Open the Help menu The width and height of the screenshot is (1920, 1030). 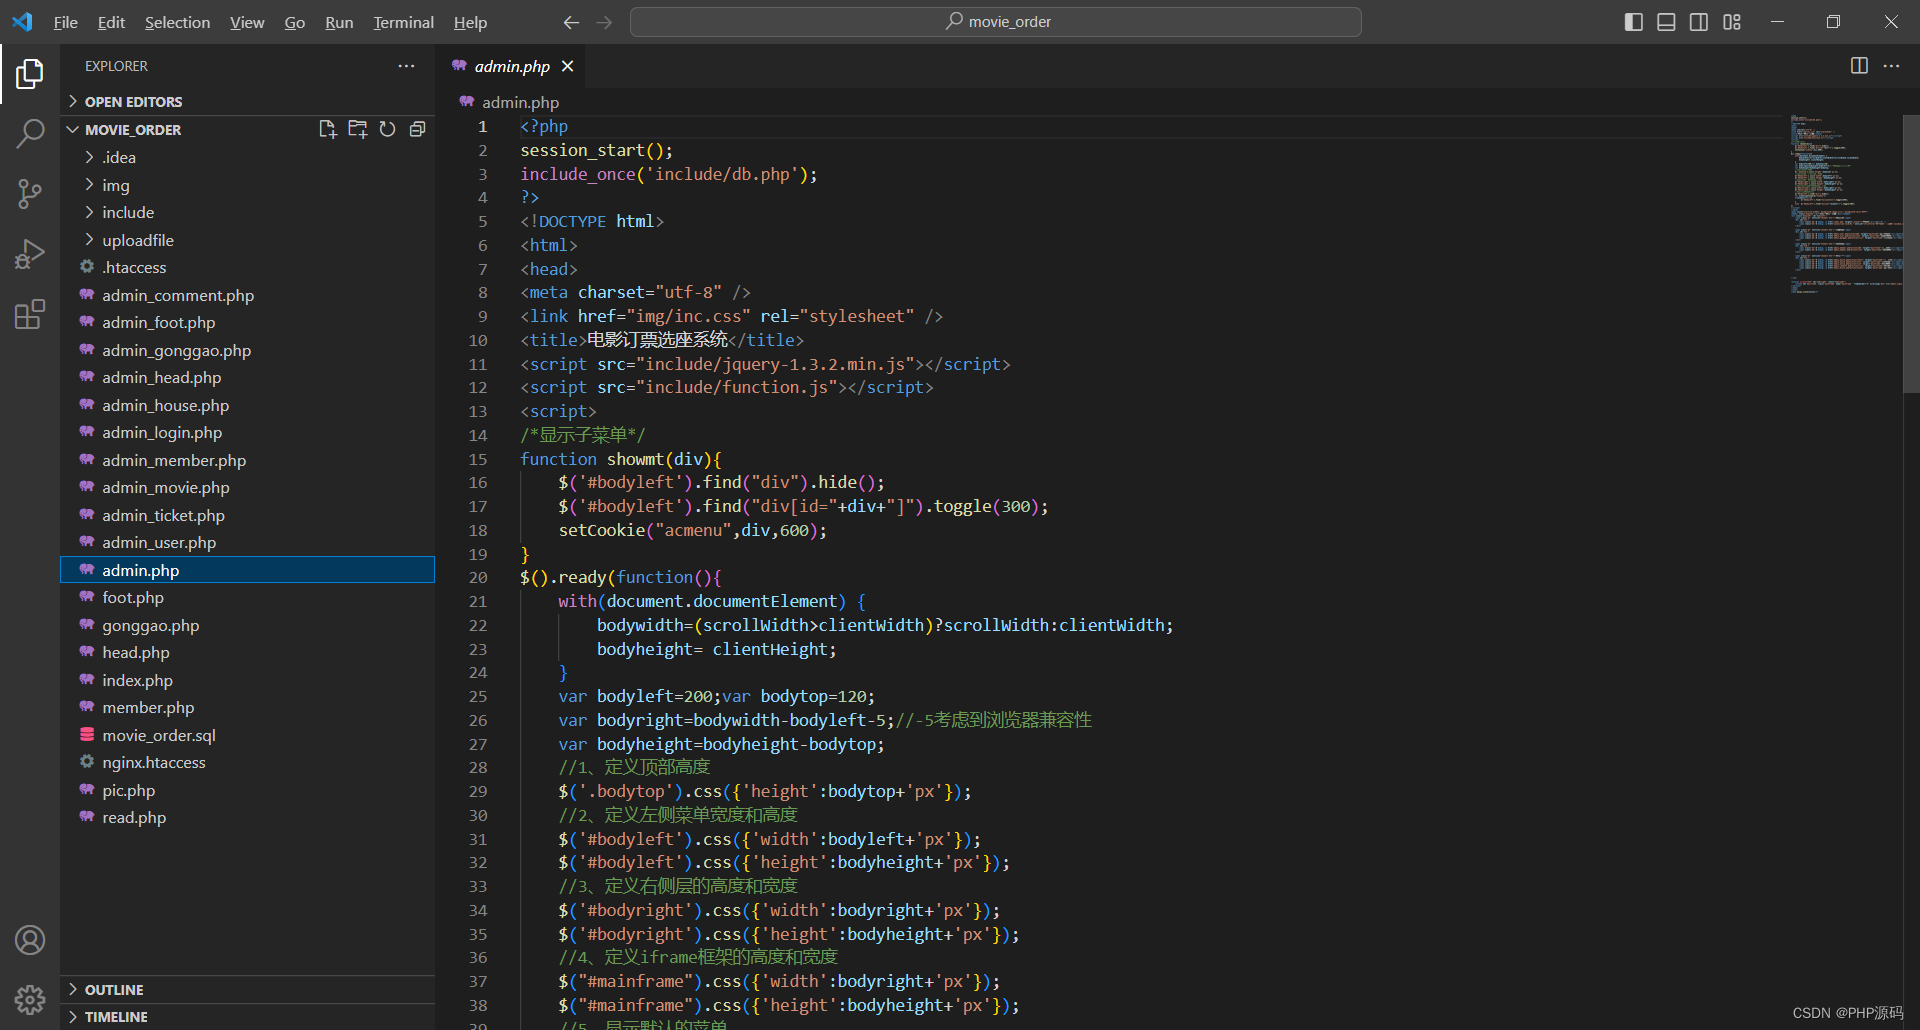470,22
